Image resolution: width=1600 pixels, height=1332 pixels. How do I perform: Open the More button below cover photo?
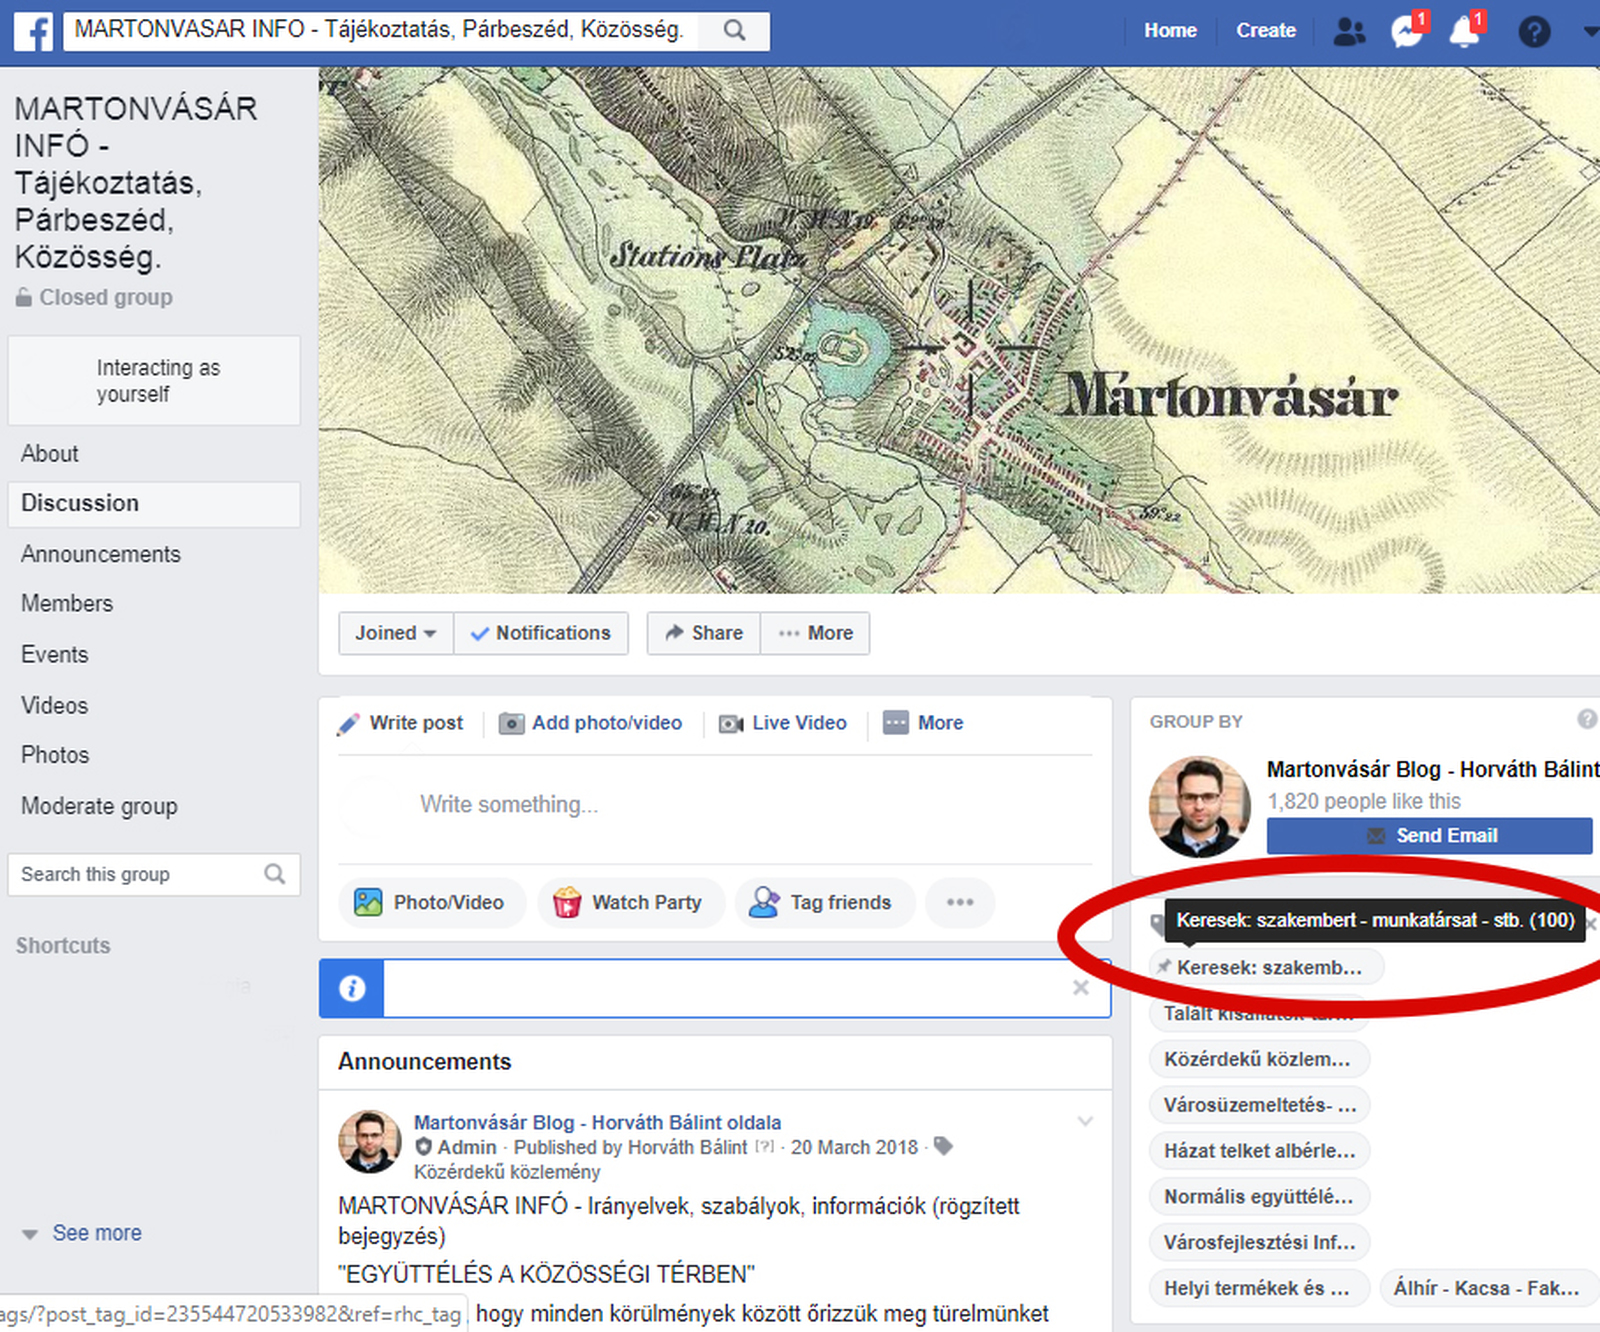(x=815, y=633)
